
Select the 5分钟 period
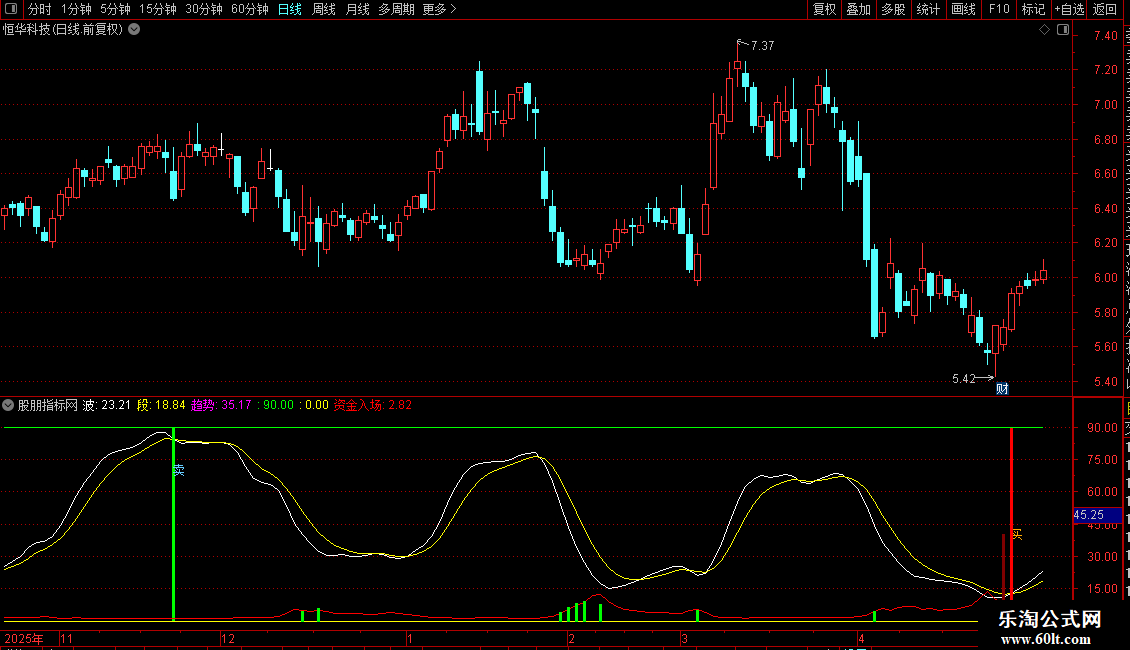click(115, 9)
